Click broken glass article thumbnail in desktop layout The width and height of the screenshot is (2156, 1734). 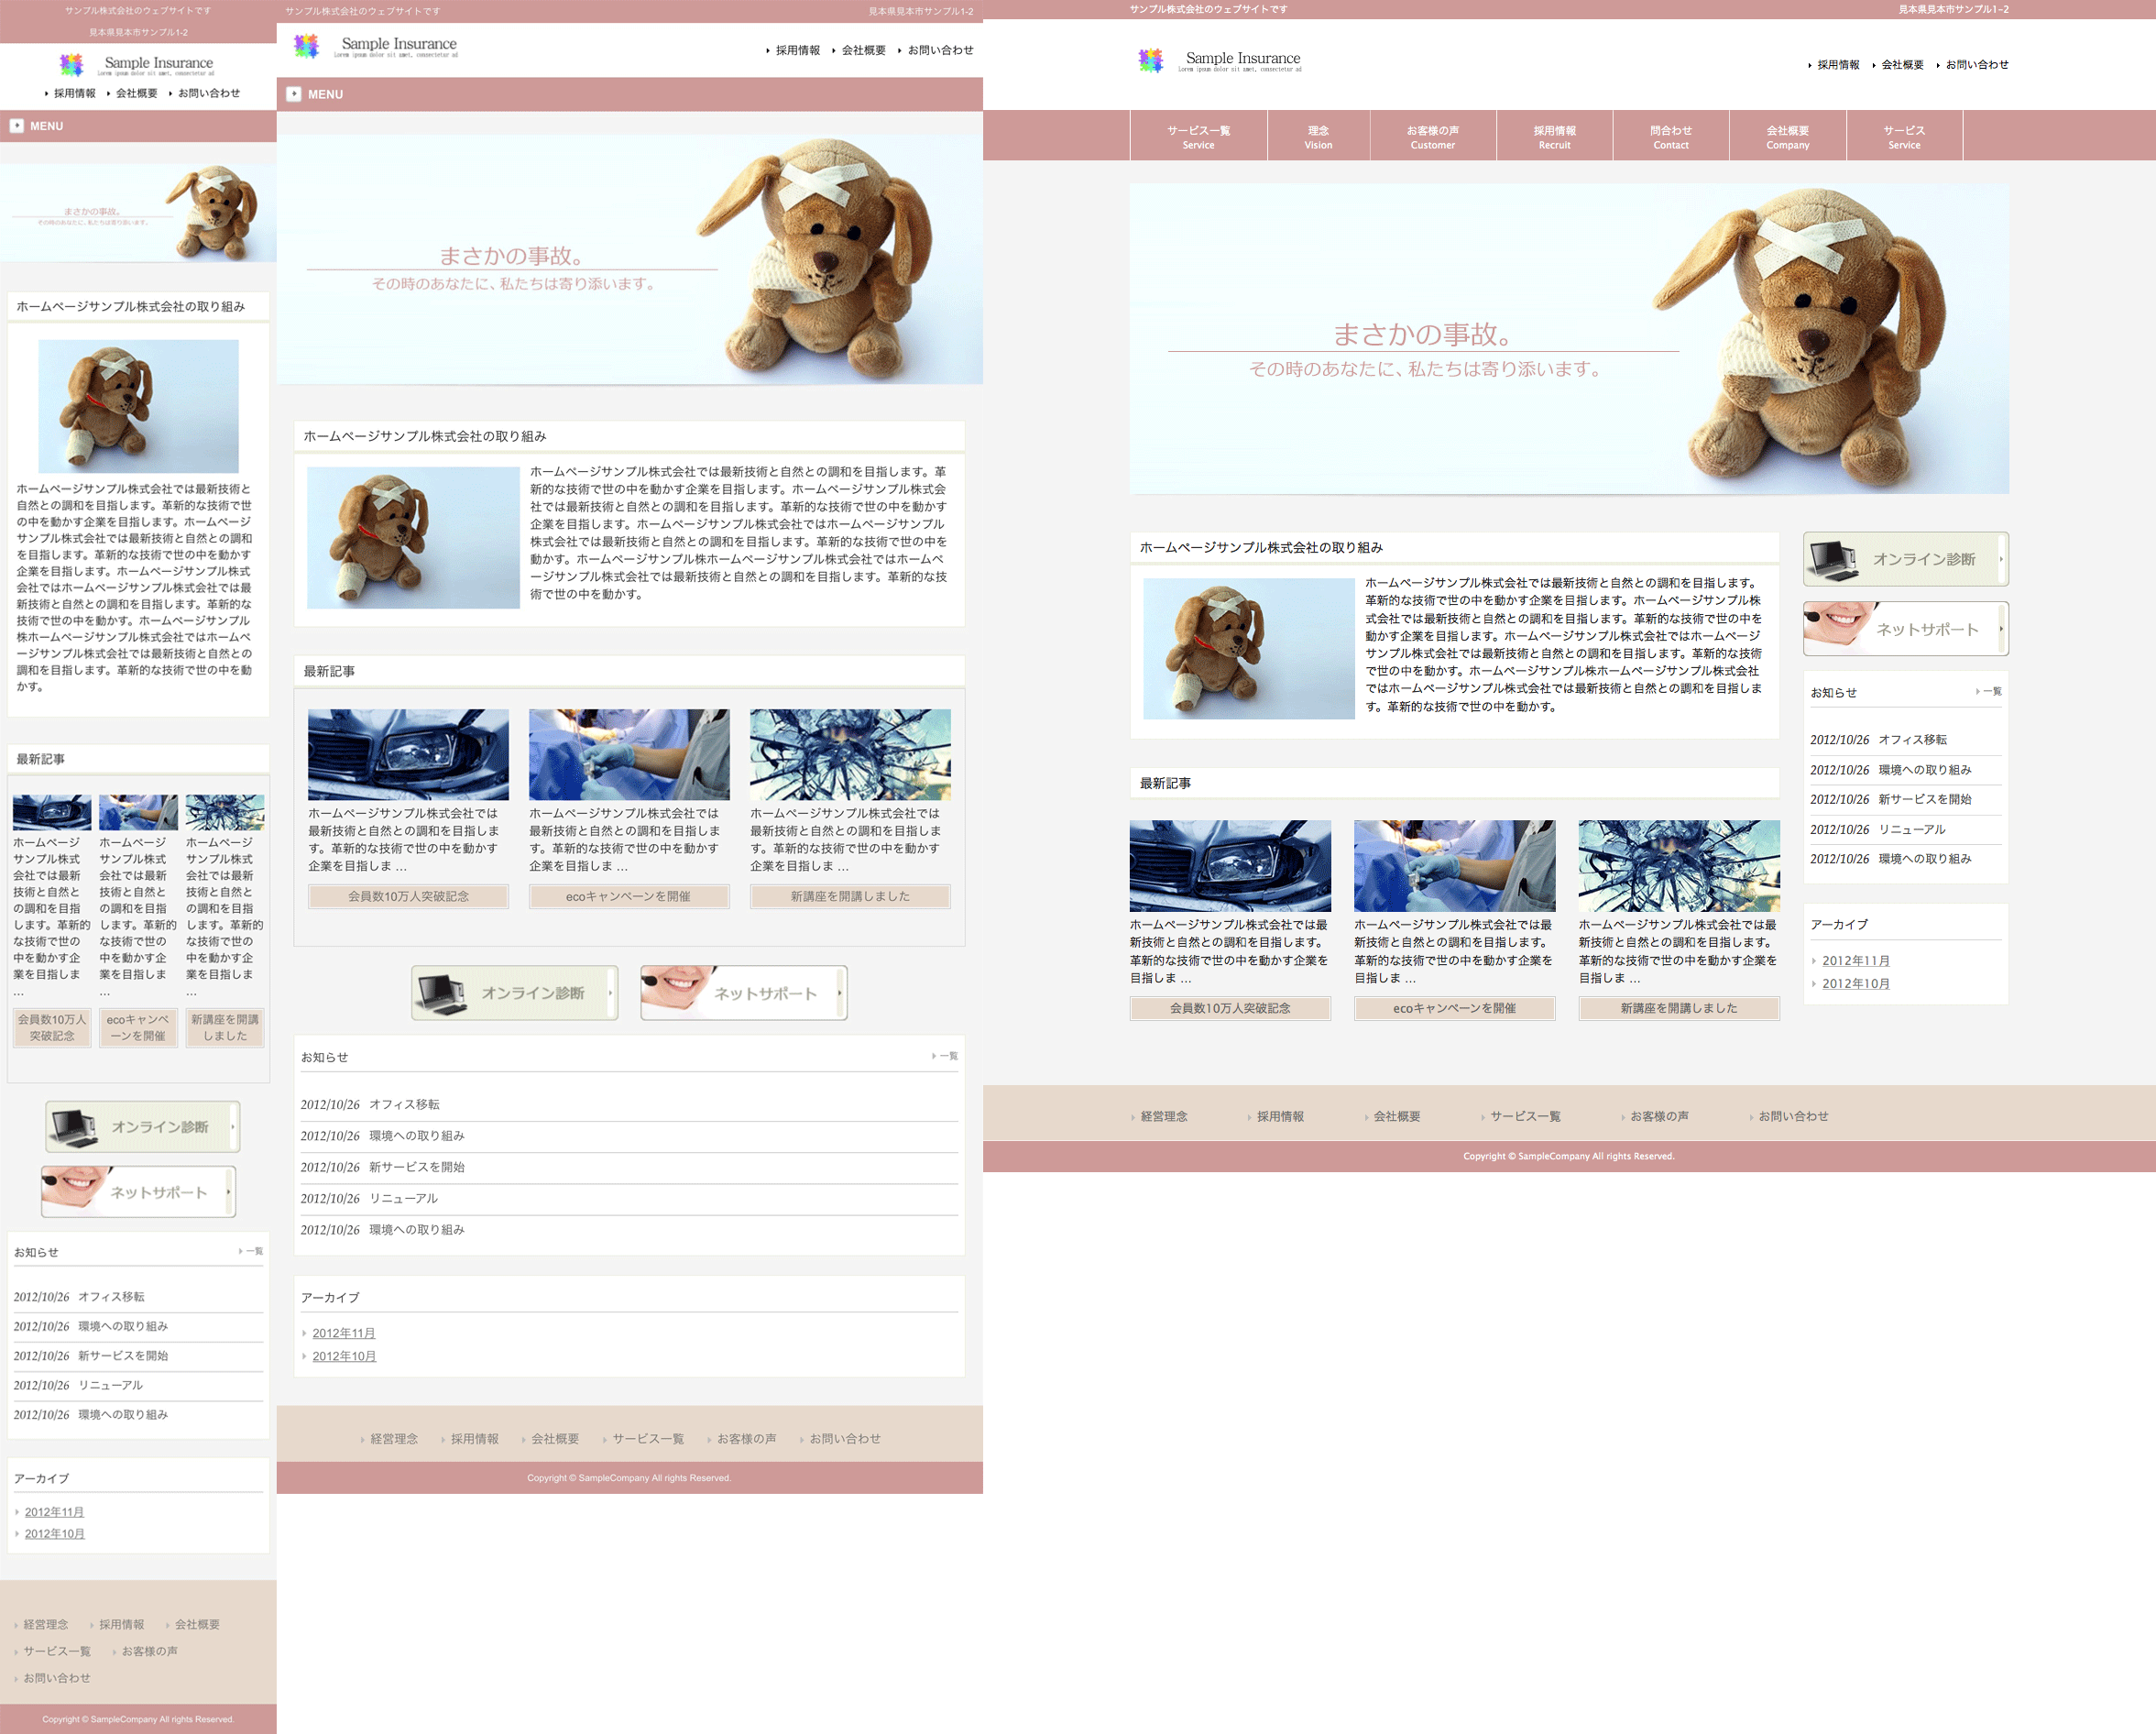point(1678,865)
